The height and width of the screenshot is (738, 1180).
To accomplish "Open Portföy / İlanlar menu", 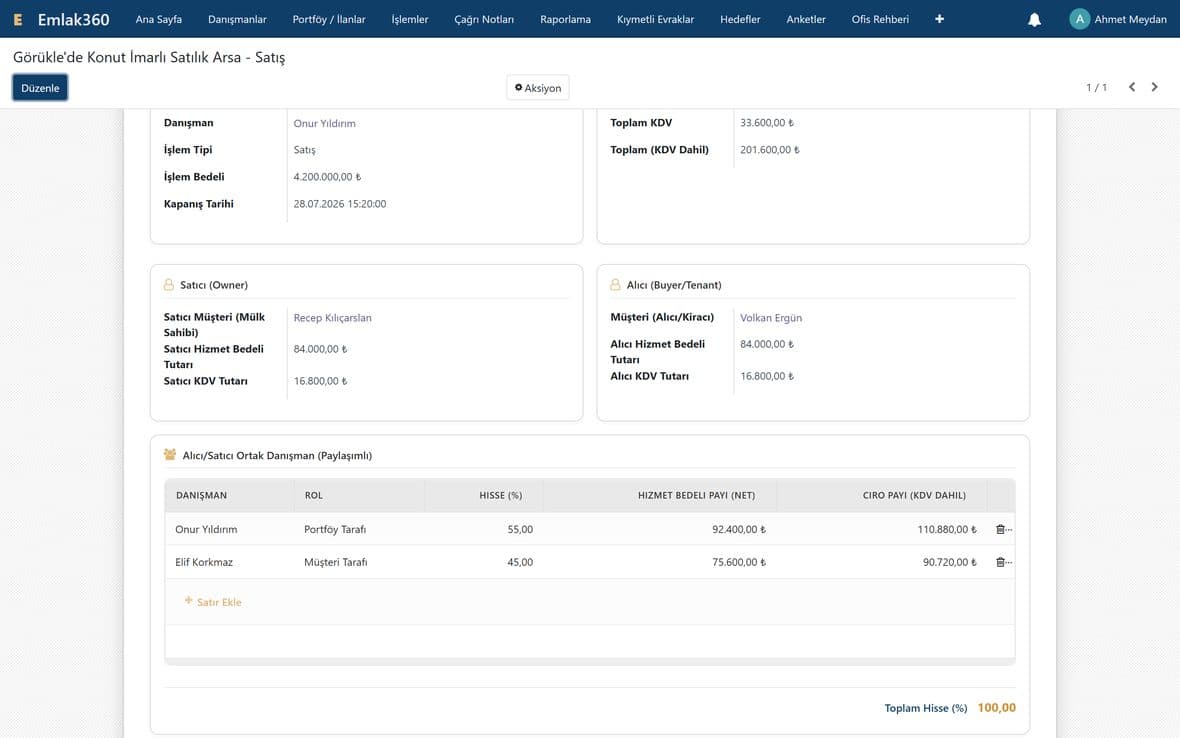I will 329,20.
